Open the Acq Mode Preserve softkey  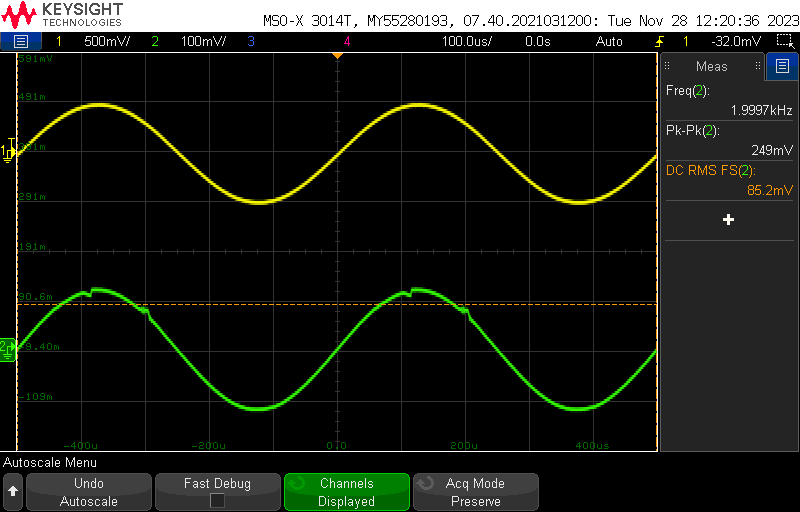click(x=475, y=492)
